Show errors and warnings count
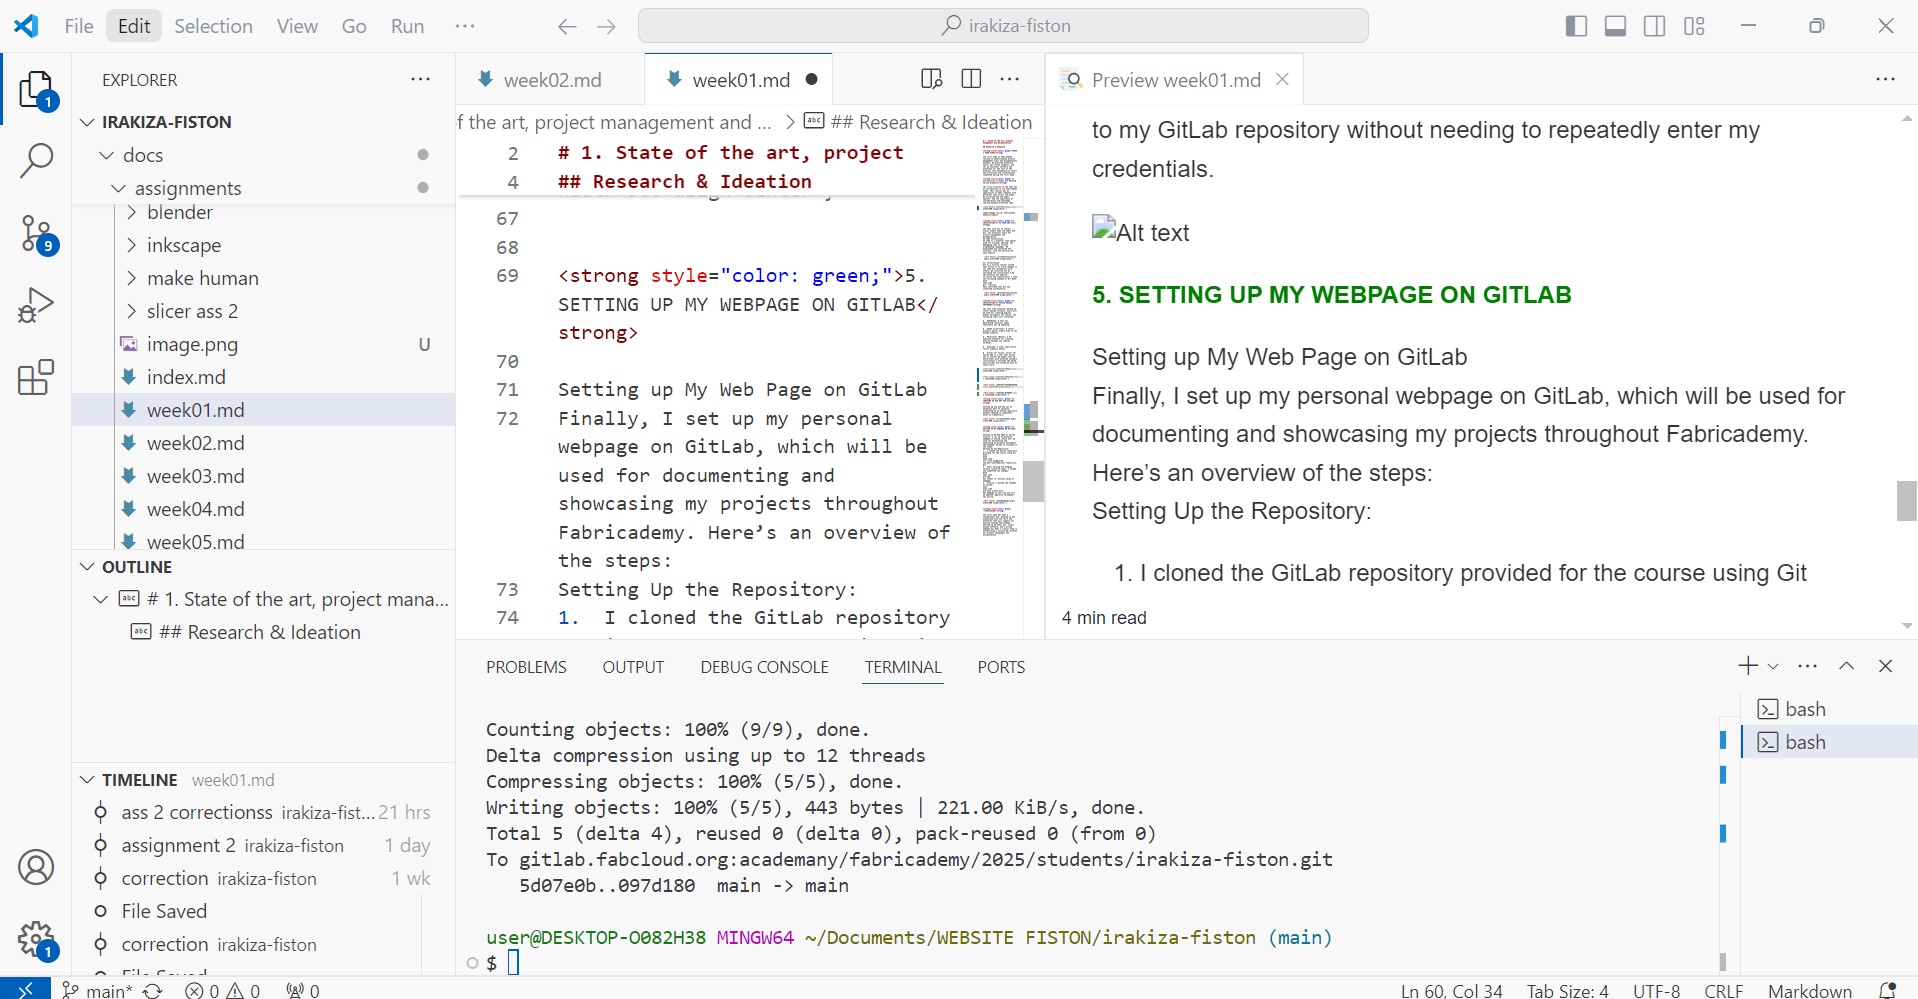 click(222, 990)
